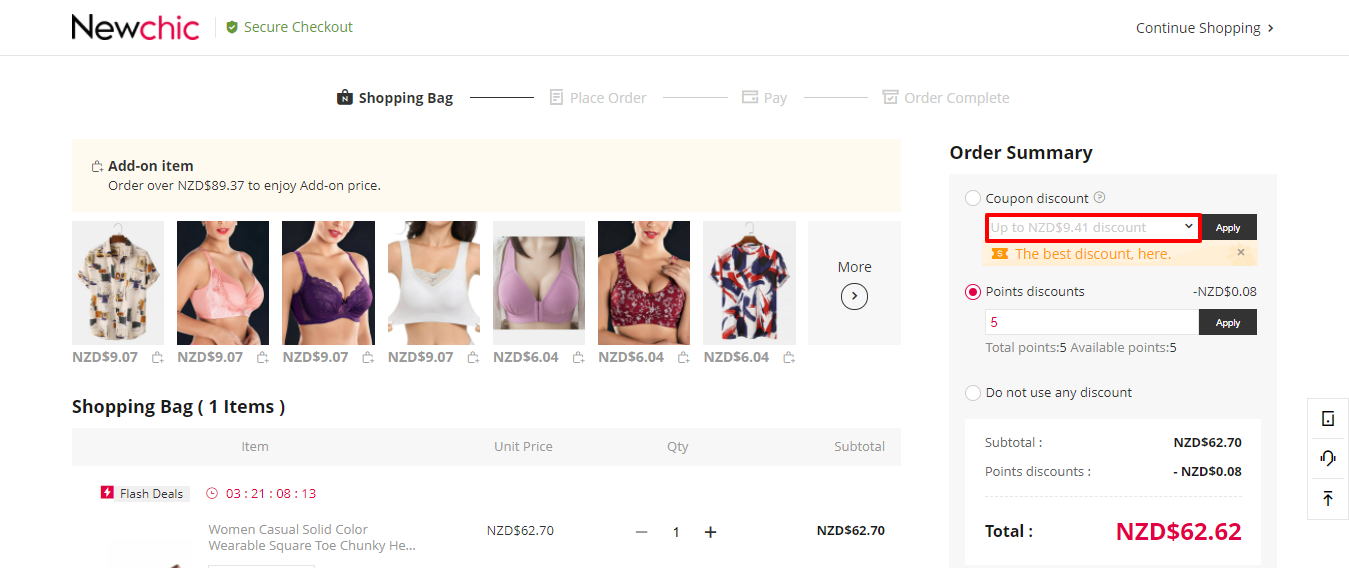Open the purple lace bra thumbnail
The width and height of the screenshot is (1349, 568).
click(328, 283)
